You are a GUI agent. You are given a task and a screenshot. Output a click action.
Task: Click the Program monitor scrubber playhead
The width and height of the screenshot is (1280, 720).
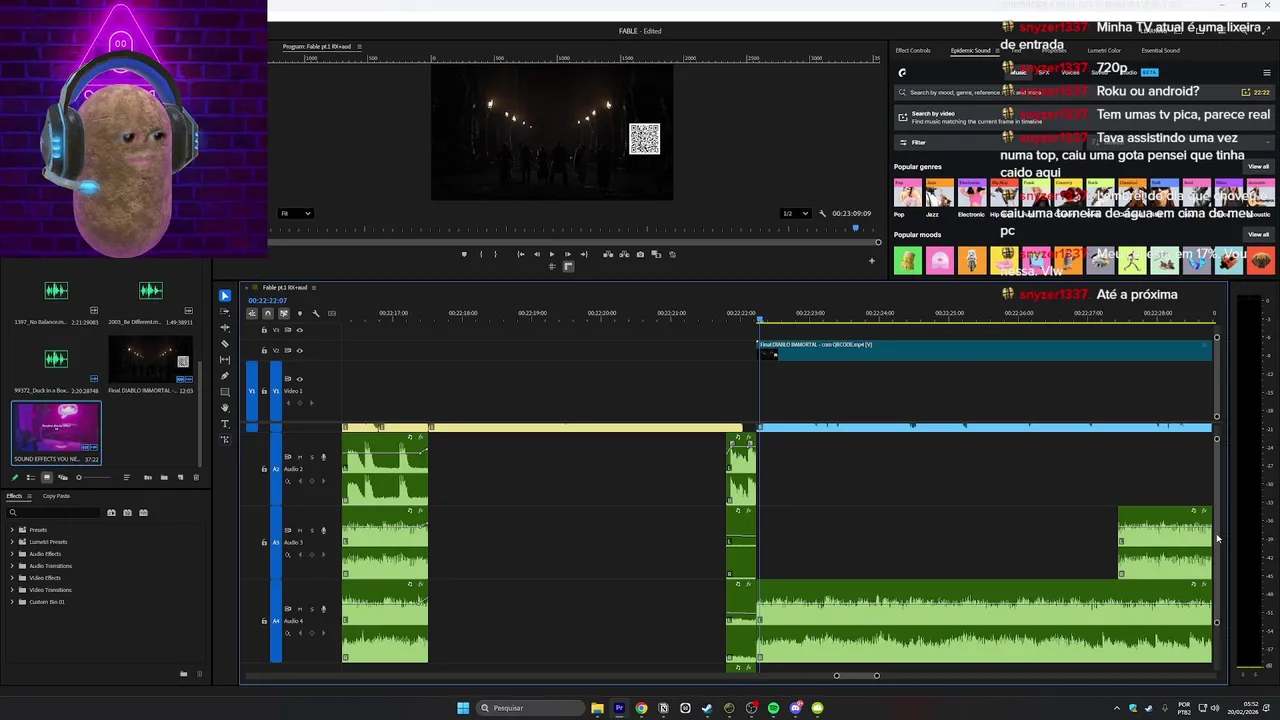[855, 229]
